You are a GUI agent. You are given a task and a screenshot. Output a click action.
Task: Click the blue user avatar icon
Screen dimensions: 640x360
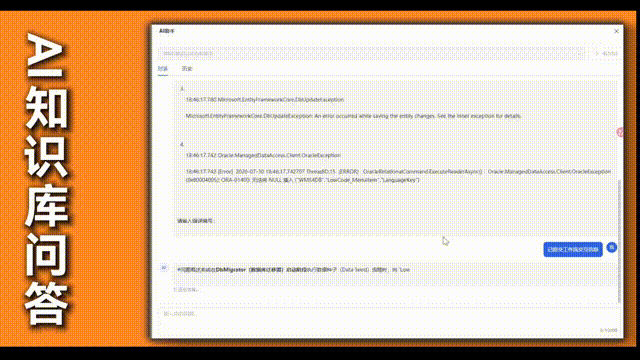[611, 247]
